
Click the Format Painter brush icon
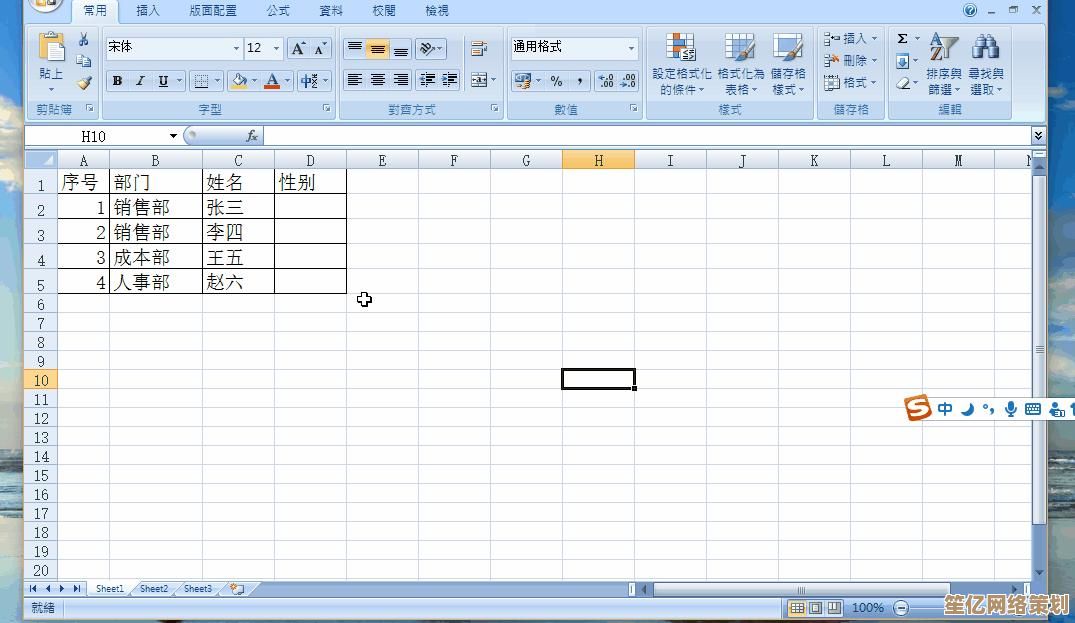click(84, 83)
